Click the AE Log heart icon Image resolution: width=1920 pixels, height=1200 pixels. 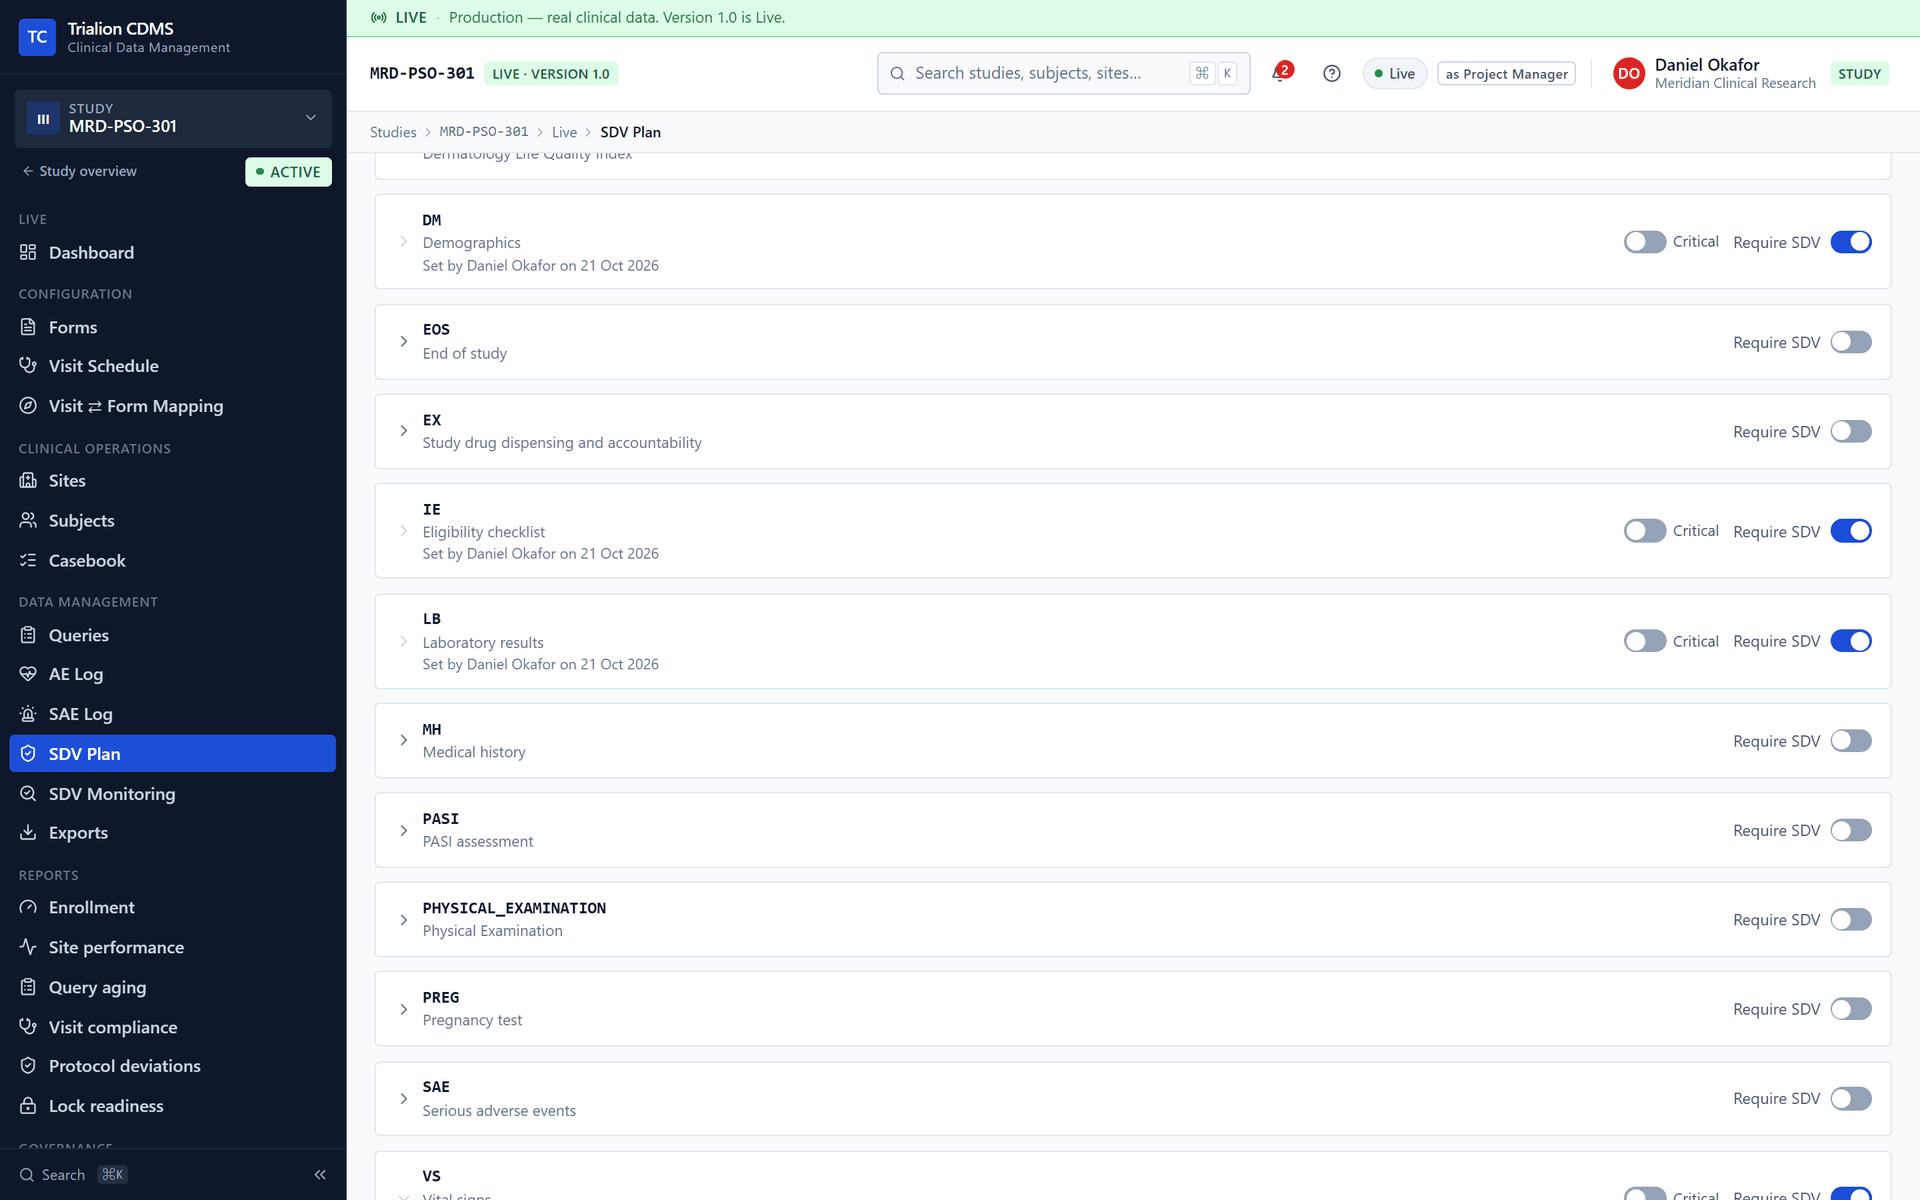28,674
